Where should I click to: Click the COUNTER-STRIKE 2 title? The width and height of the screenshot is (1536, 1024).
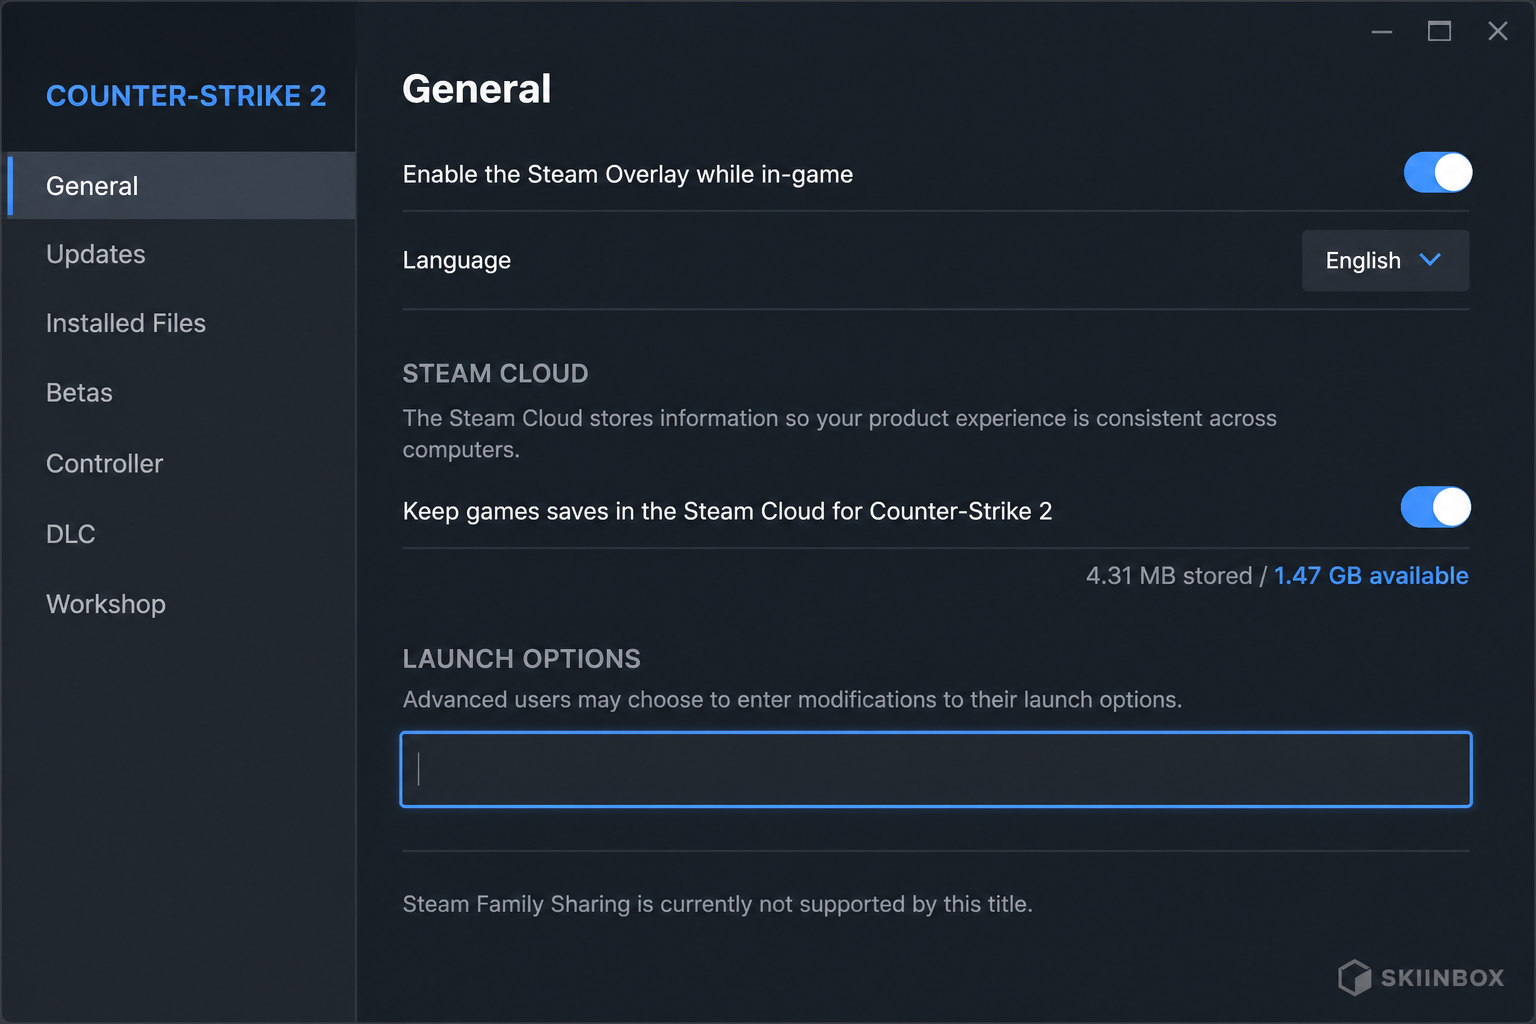[186, 96]
